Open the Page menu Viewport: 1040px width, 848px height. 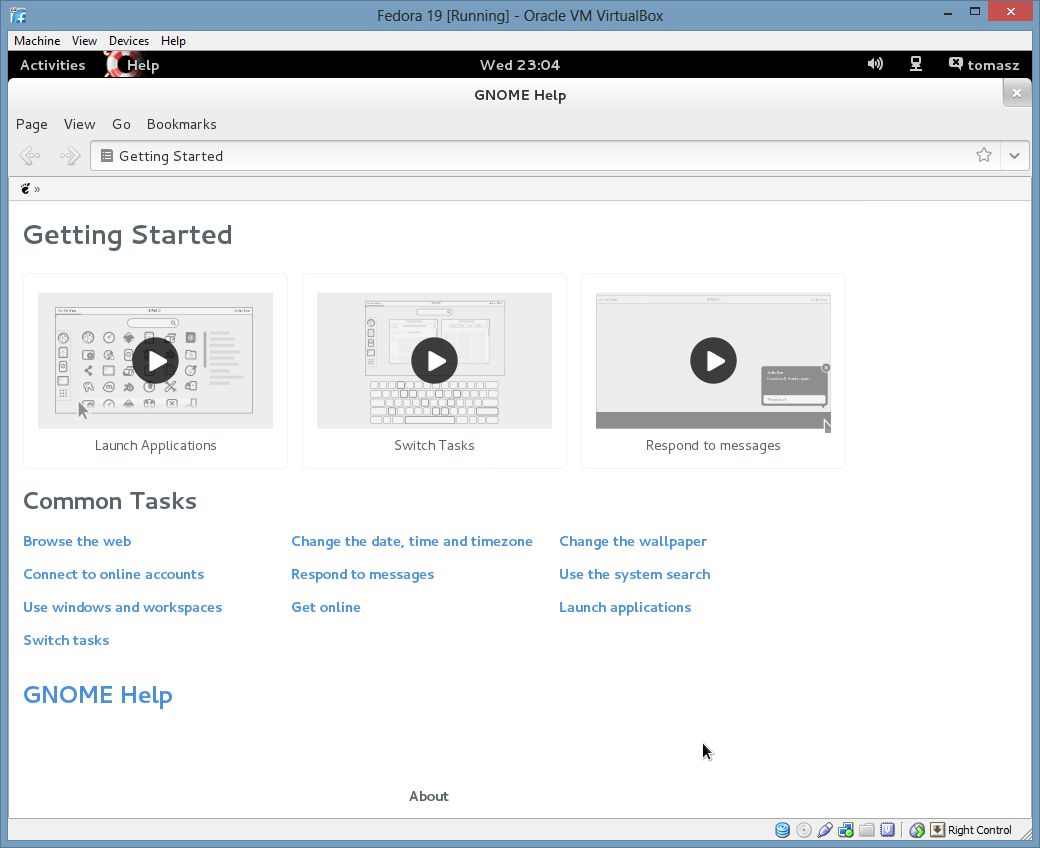[31, 124]
